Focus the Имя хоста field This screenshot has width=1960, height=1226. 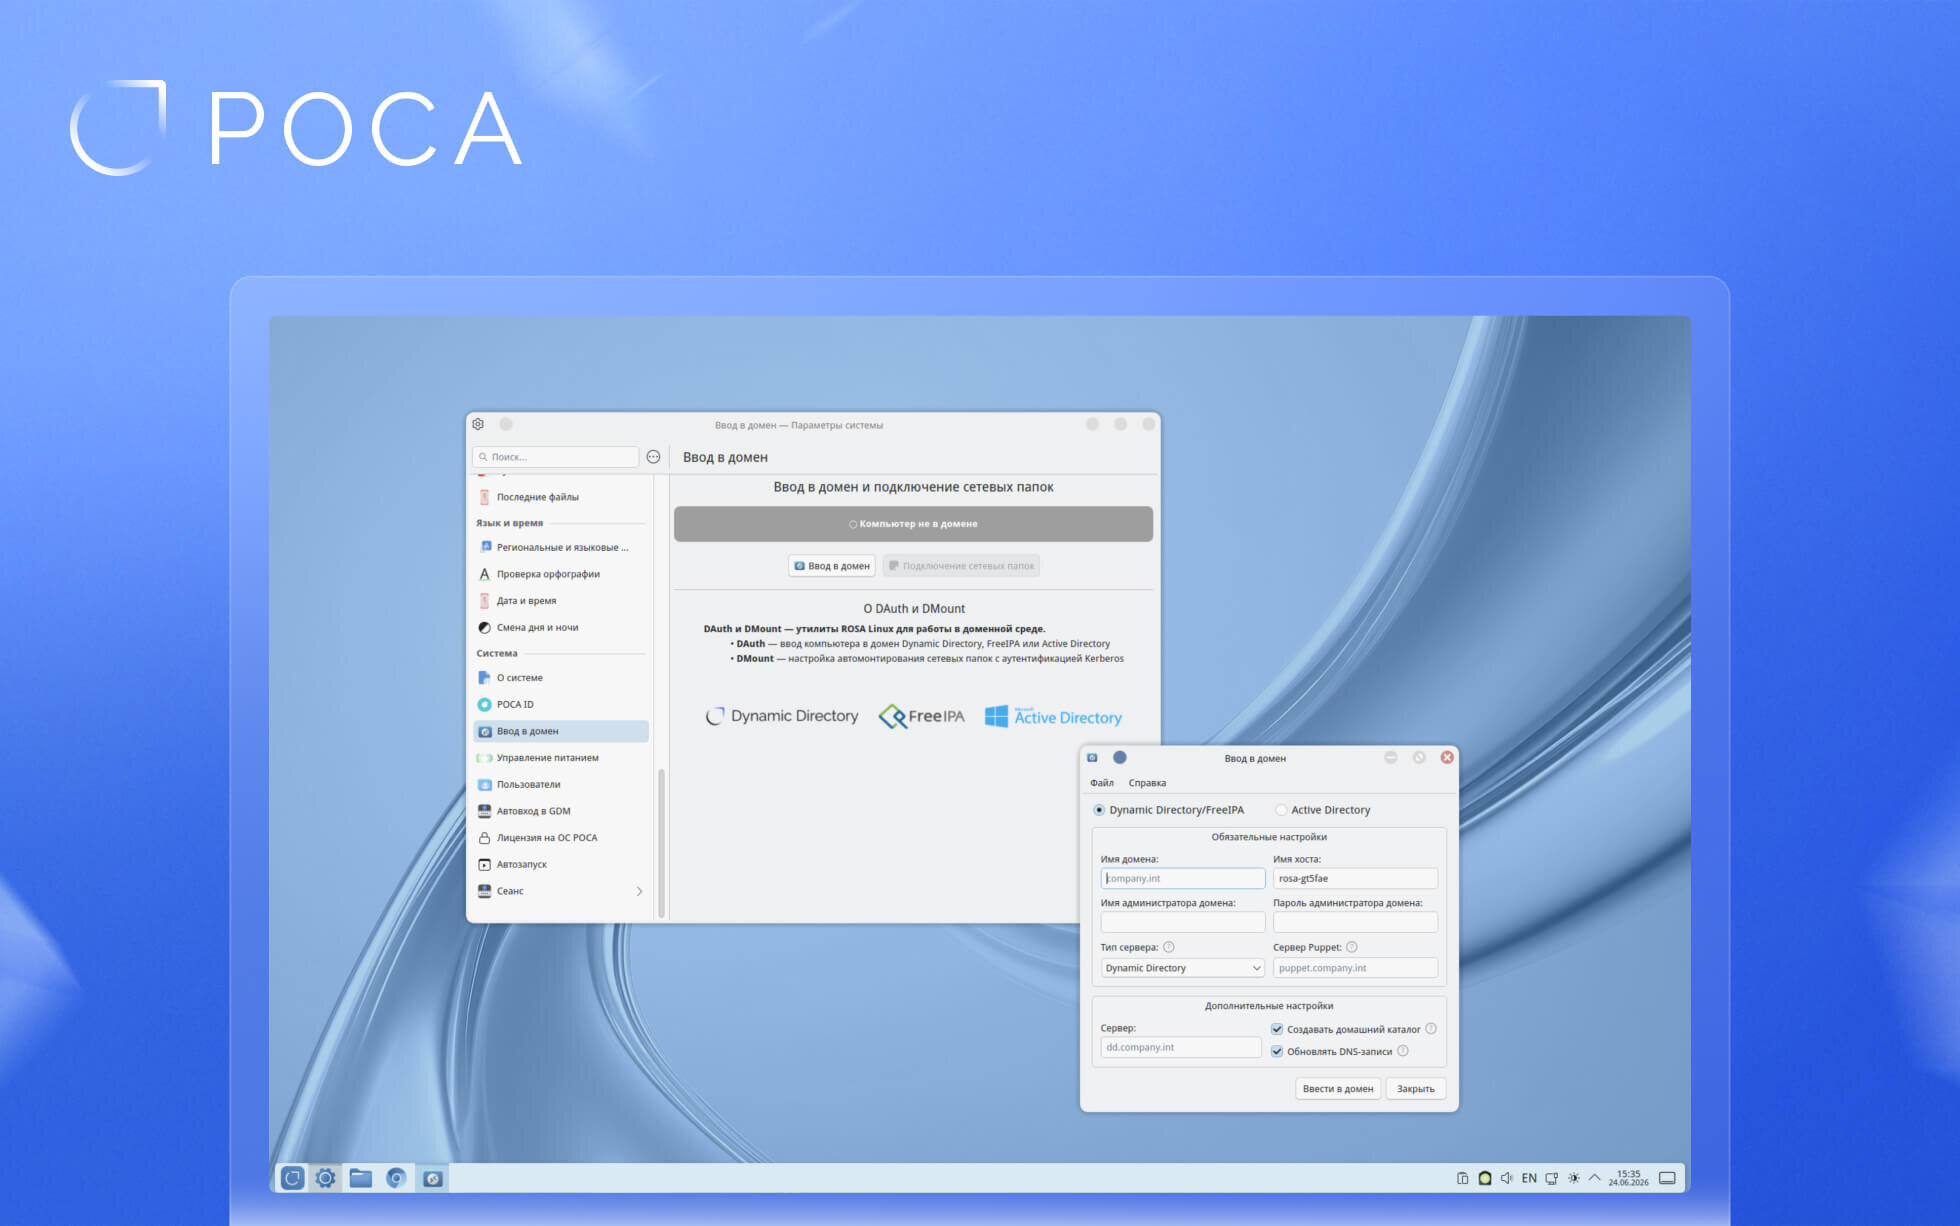[1355, 878]
